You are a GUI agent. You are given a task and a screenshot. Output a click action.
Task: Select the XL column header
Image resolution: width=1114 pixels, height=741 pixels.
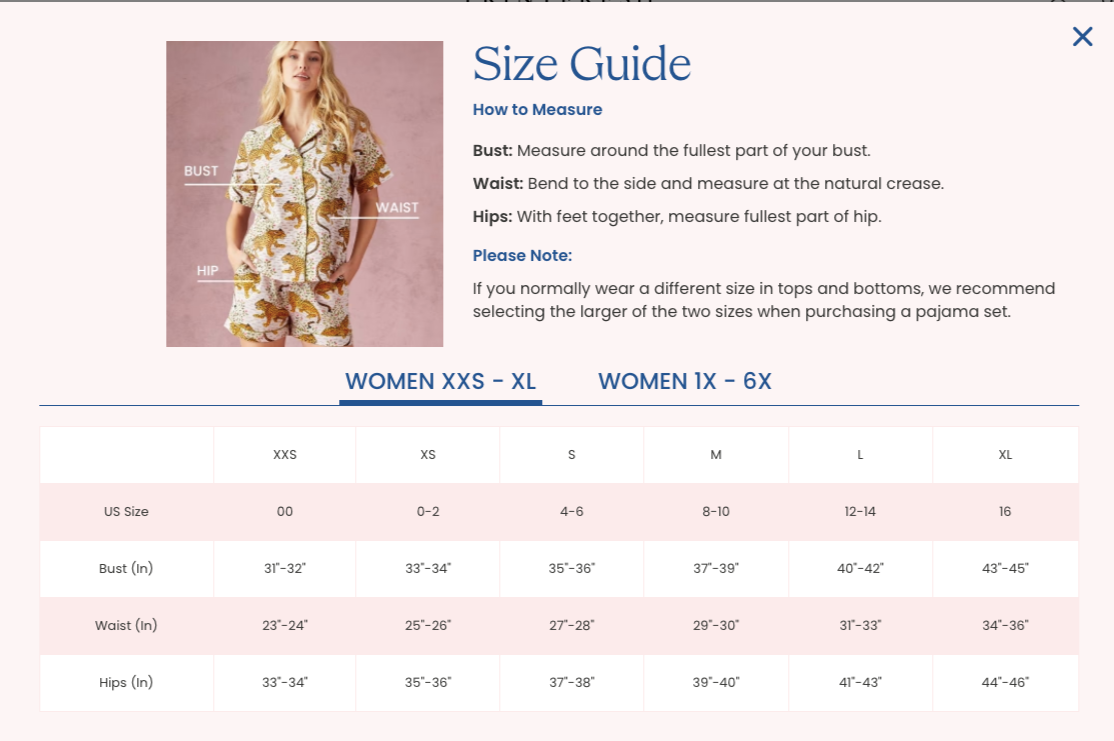(x=1005, y=455)
